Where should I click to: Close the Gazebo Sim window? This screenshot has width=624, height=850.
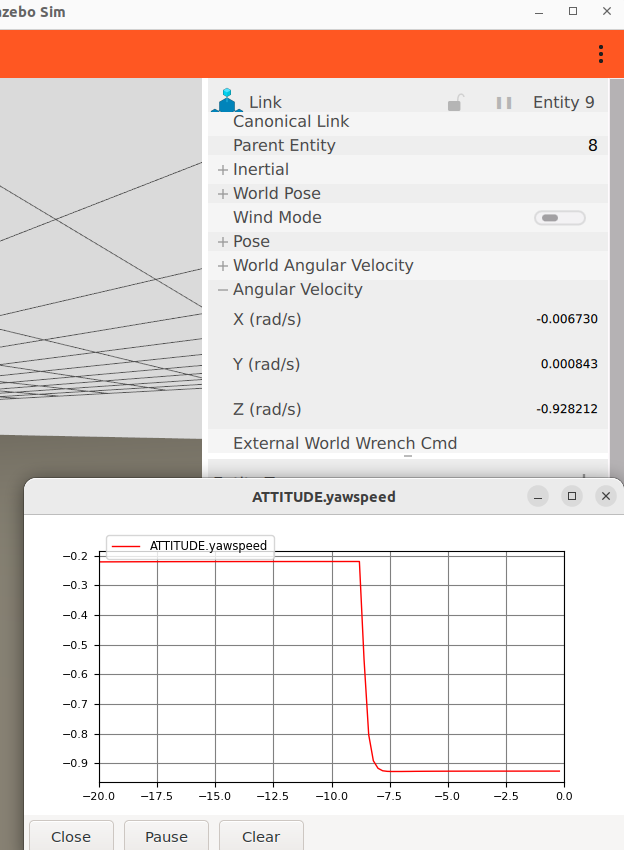[x=607, y=11]
